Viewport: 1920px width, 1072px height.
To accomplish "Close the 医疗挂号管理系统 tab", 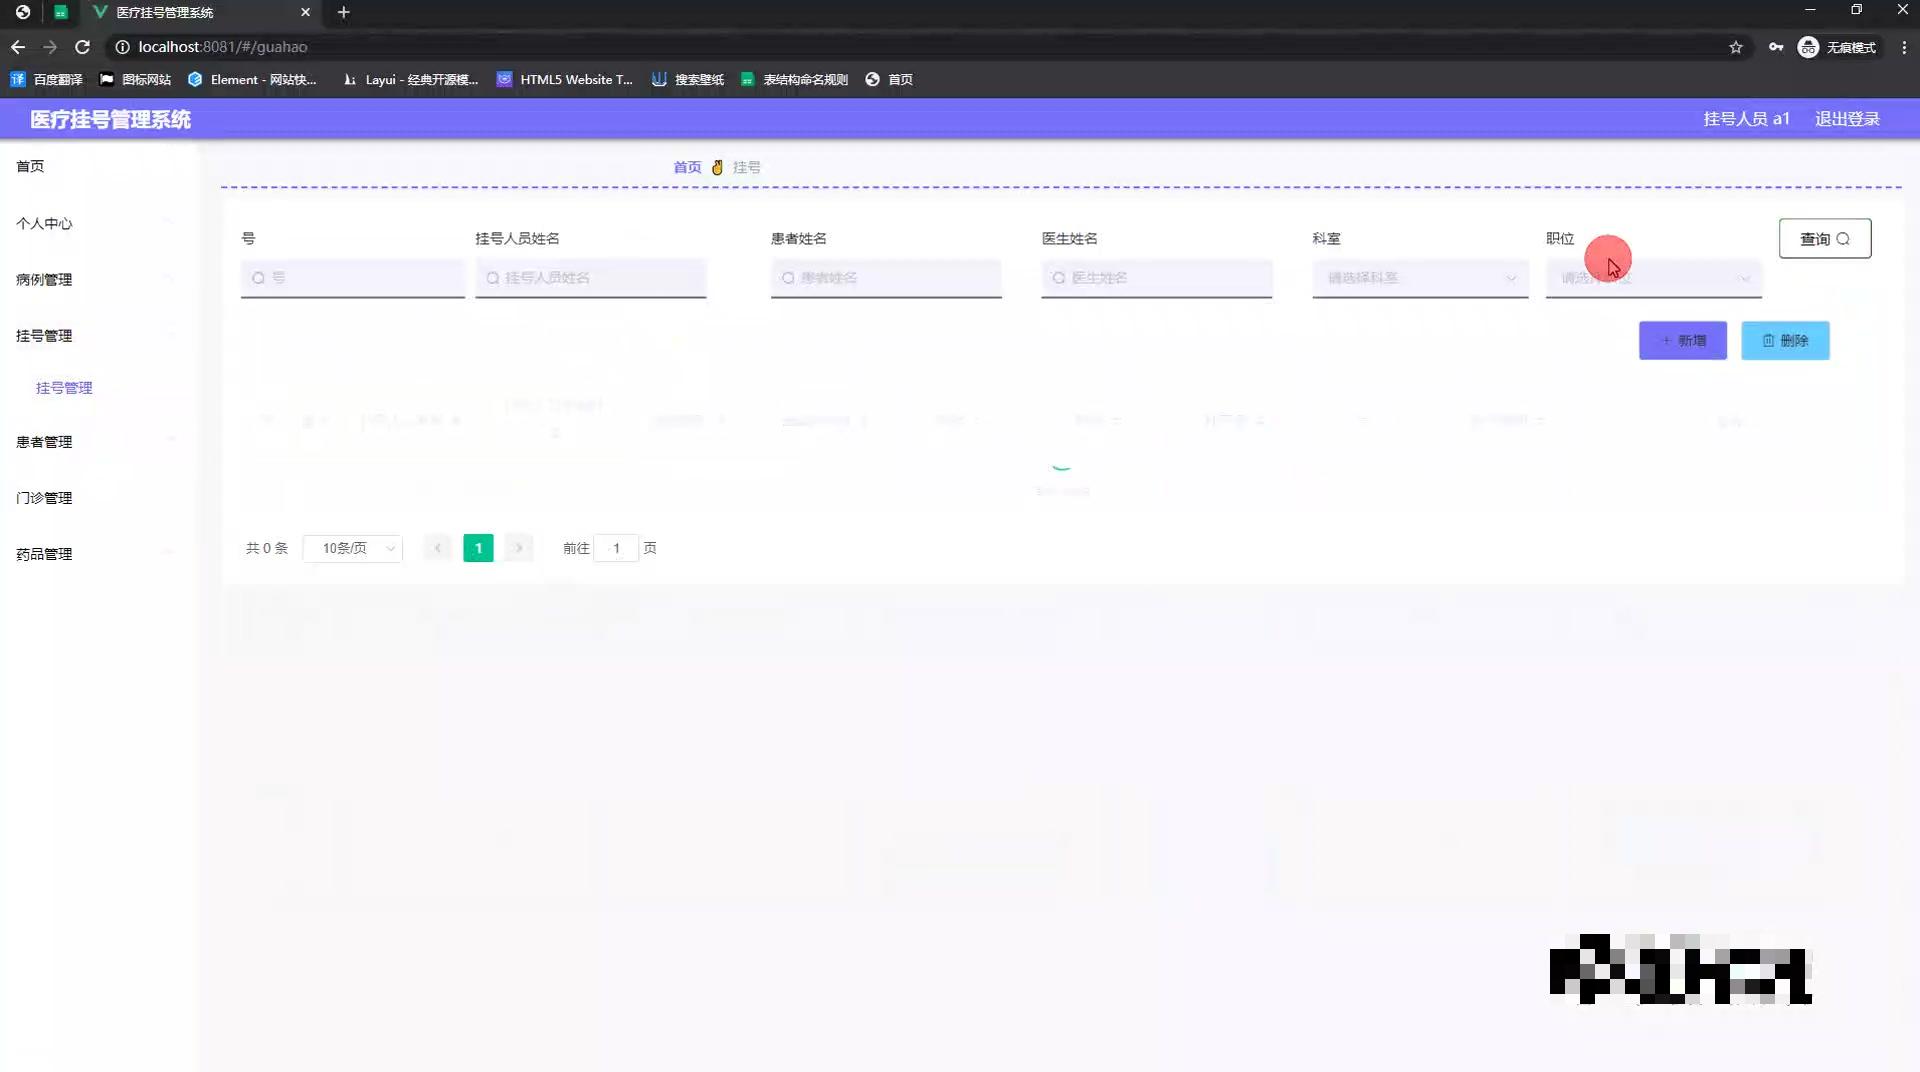I will pyautogui.click(x=305, y=12).
